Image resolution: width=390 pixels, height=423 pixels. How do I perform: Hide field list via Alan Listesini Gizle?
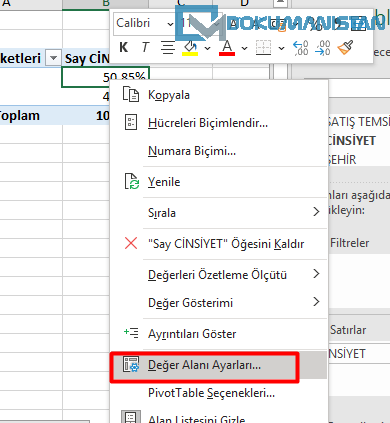tap(219, 417)
